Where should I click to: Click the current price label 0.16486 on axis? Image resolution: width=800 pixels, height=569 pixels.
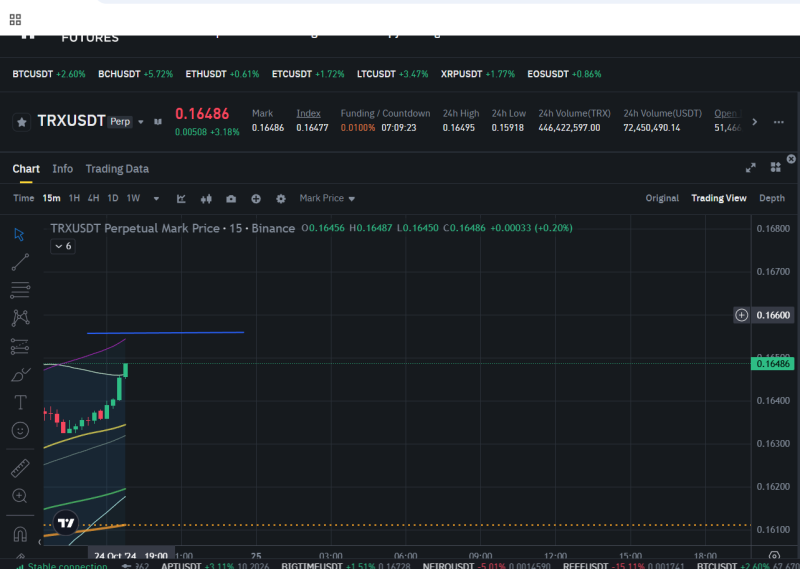pos(772,364)
